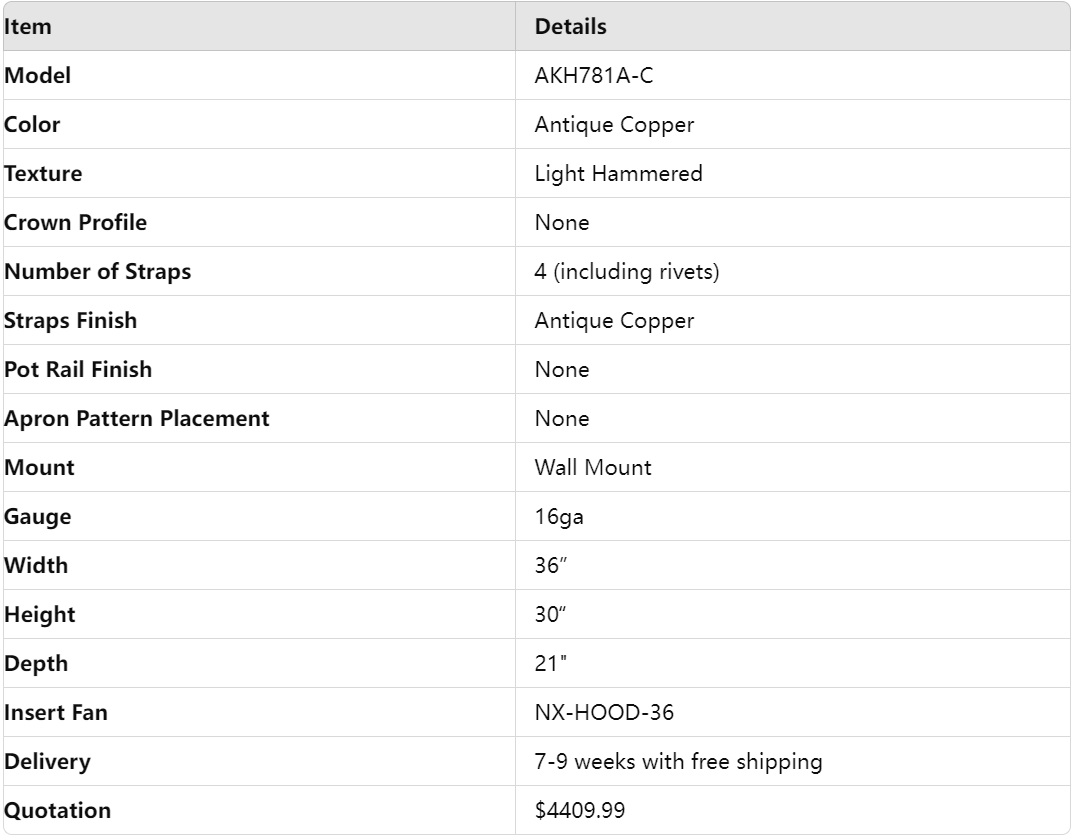1073x837 pixels.
Task: Select the Light Hammered texture value
Action: [x=618, y=174]
